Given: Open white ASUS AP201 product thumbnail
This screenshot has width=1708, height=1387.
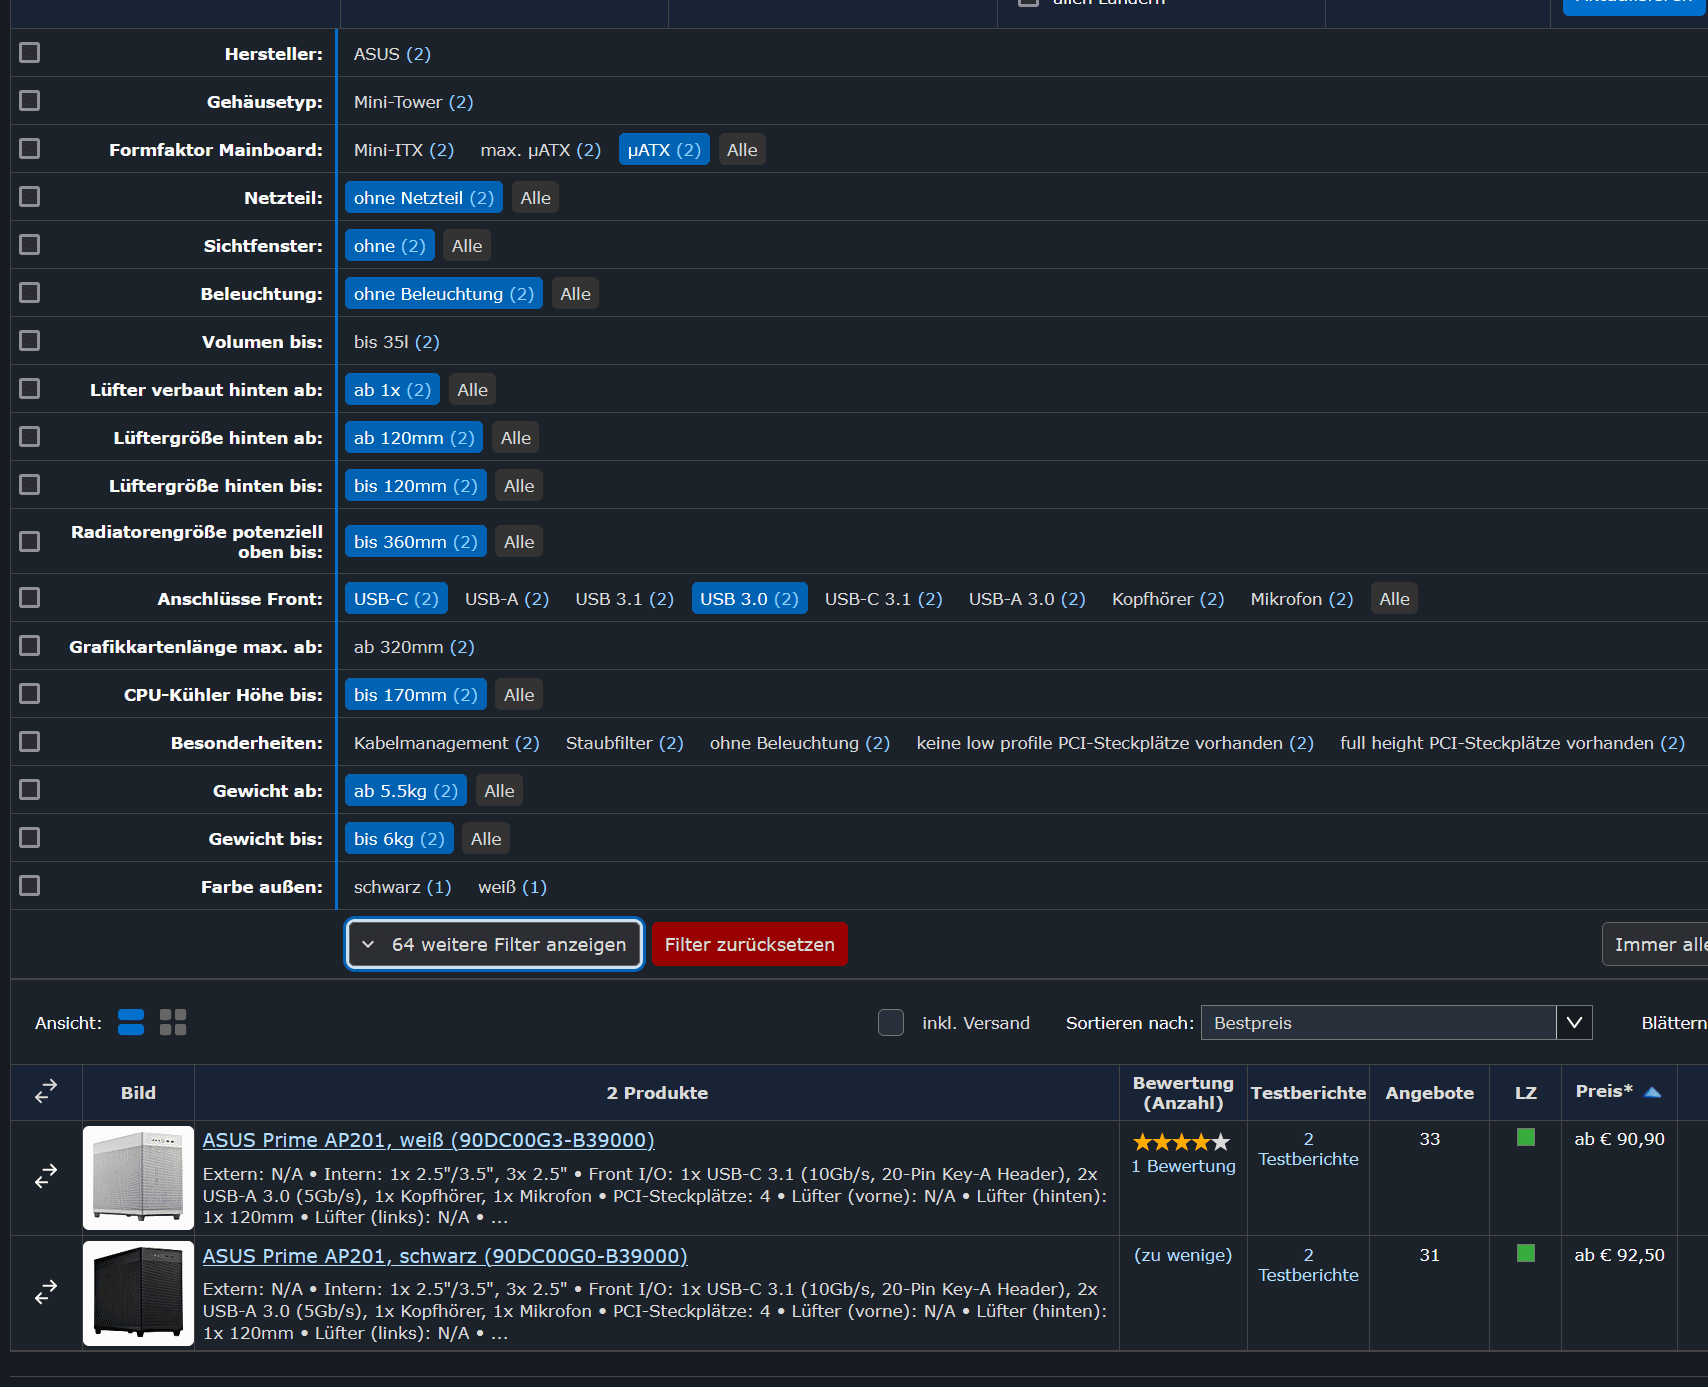Looking at the screenshot, I should 138,1178.
